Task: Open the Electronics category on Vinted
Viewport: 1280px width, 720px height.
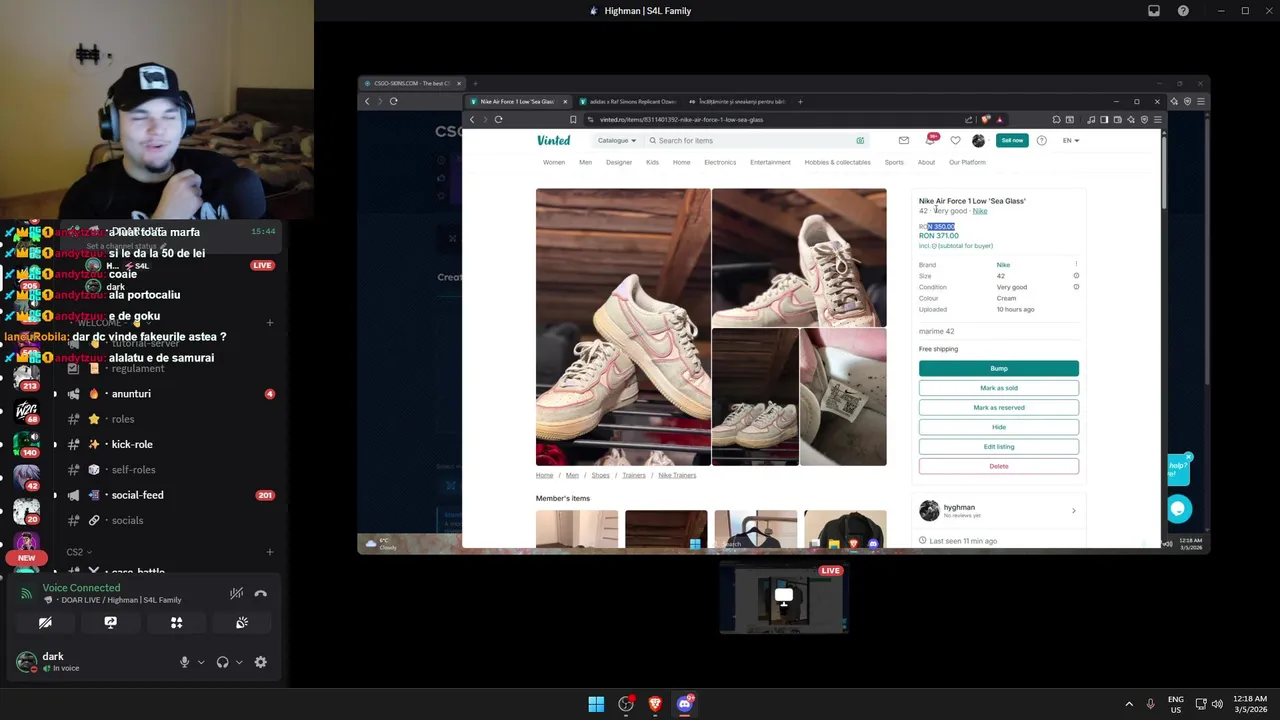Action: point(720,162)
